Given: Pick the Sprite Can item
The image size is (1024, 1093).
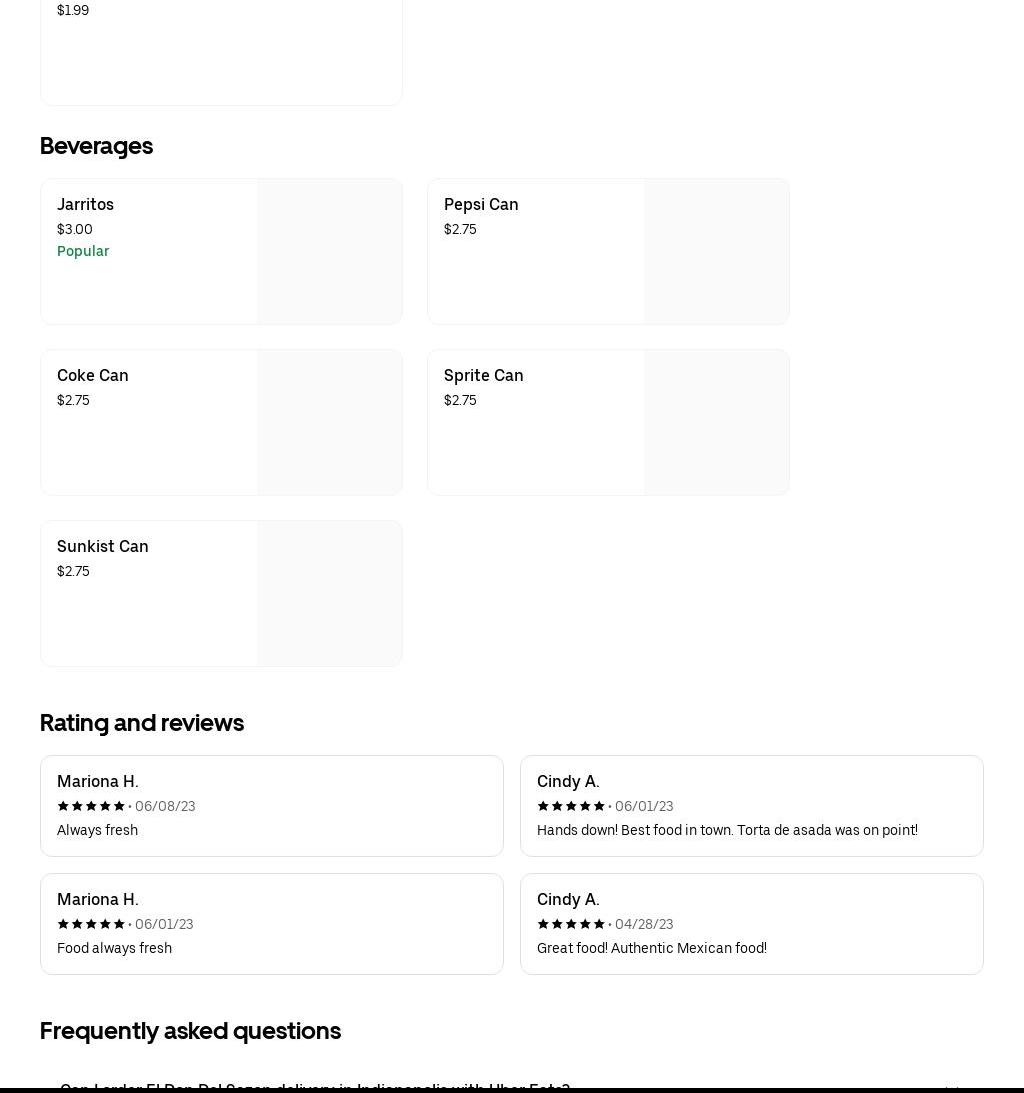Looking at the screenshot, I should [x=608, y=422].
